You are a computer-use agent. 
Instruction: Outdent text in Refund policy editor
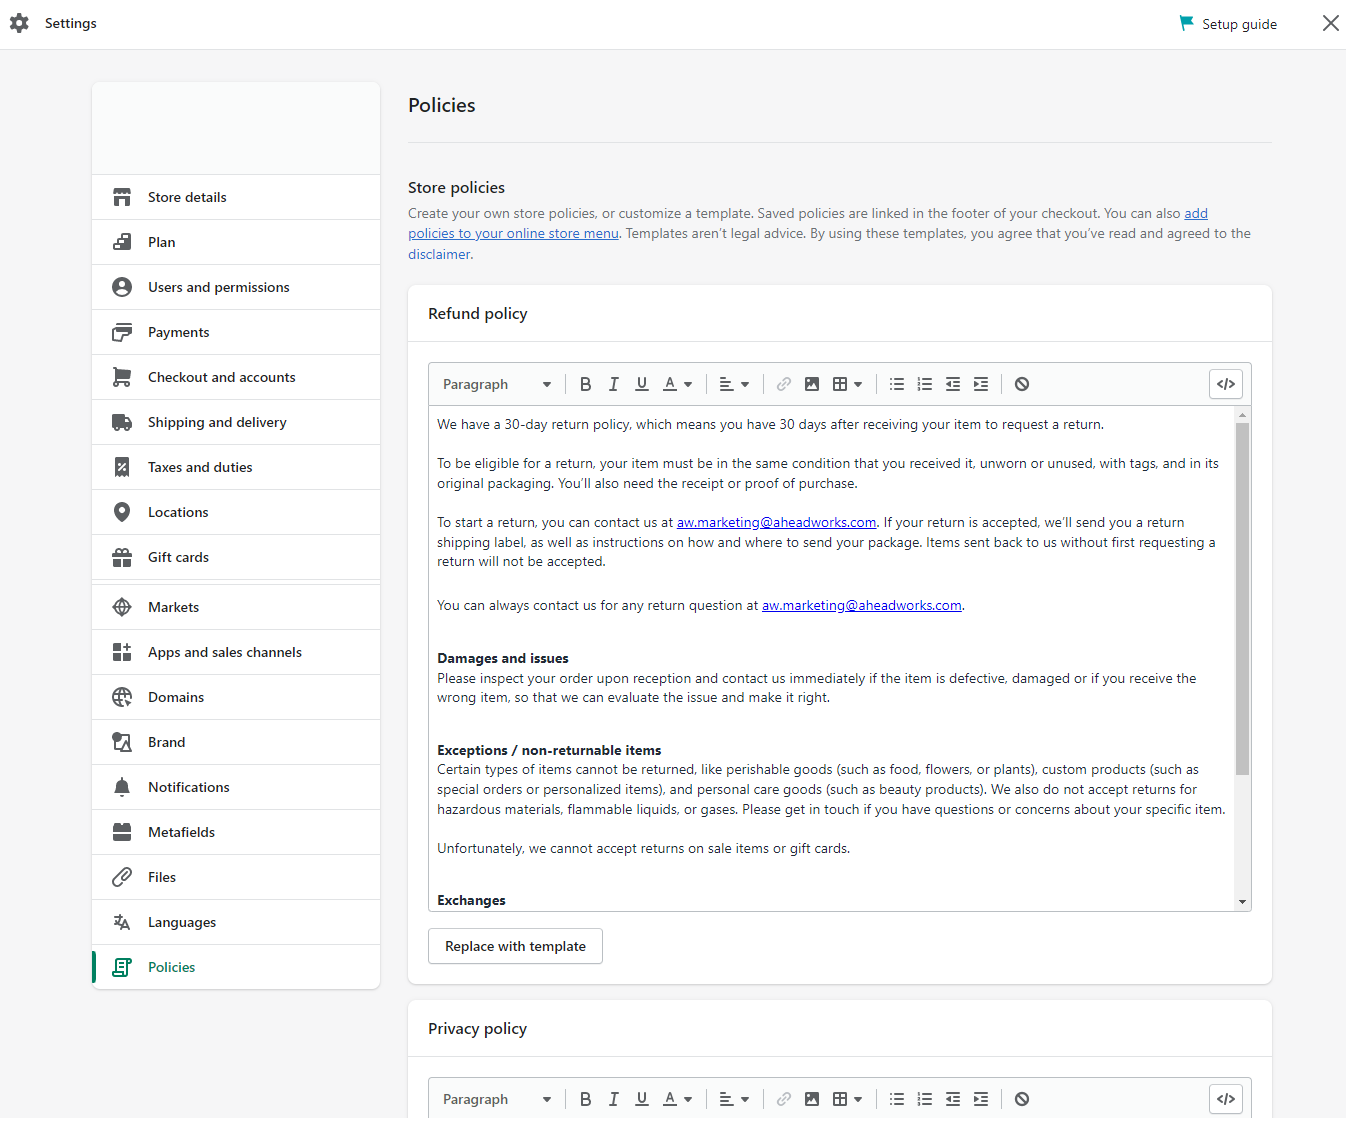coord(953,384)
